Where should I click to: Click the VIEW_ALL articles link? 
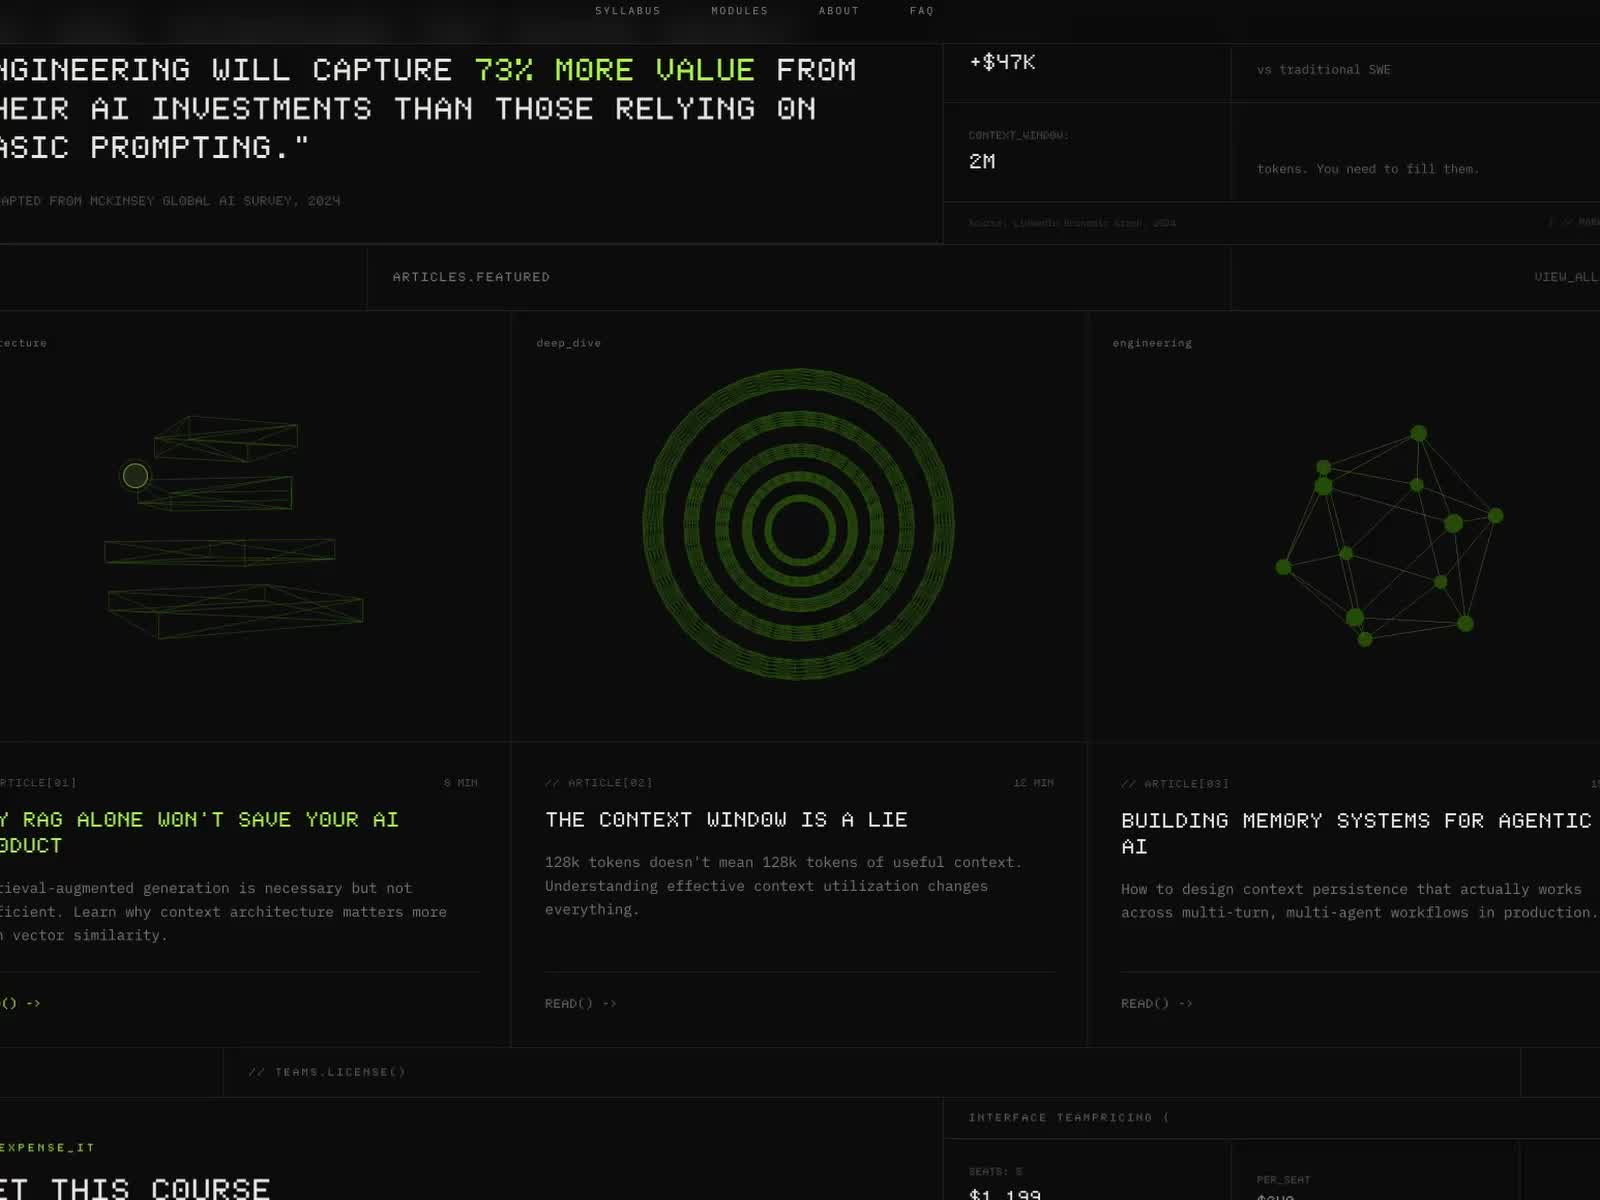click(1565, 277)
